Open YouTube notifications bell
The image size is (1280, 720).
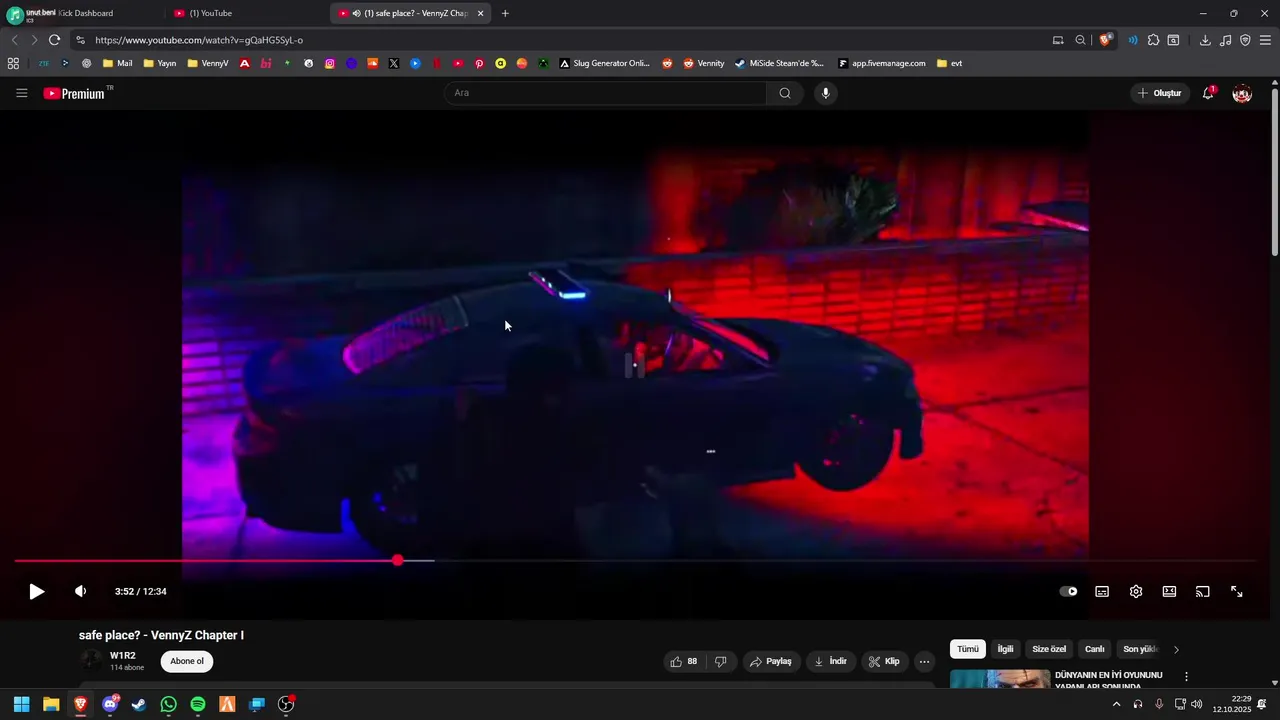(x=1208, y=93)
